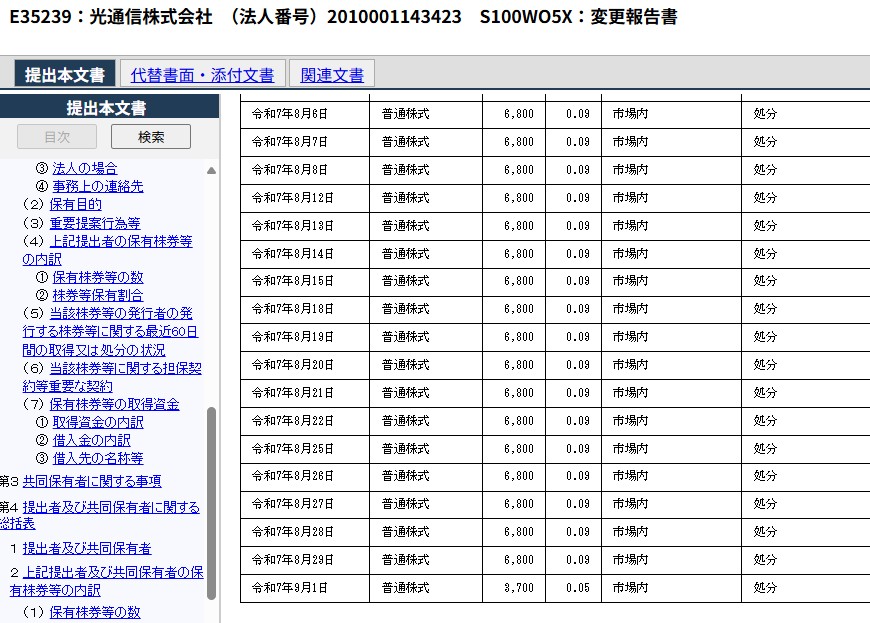This screenshot has height=623, width=870.
Task: Go to 取得資金の内訳 link
Action: click(x=98, y=422)
